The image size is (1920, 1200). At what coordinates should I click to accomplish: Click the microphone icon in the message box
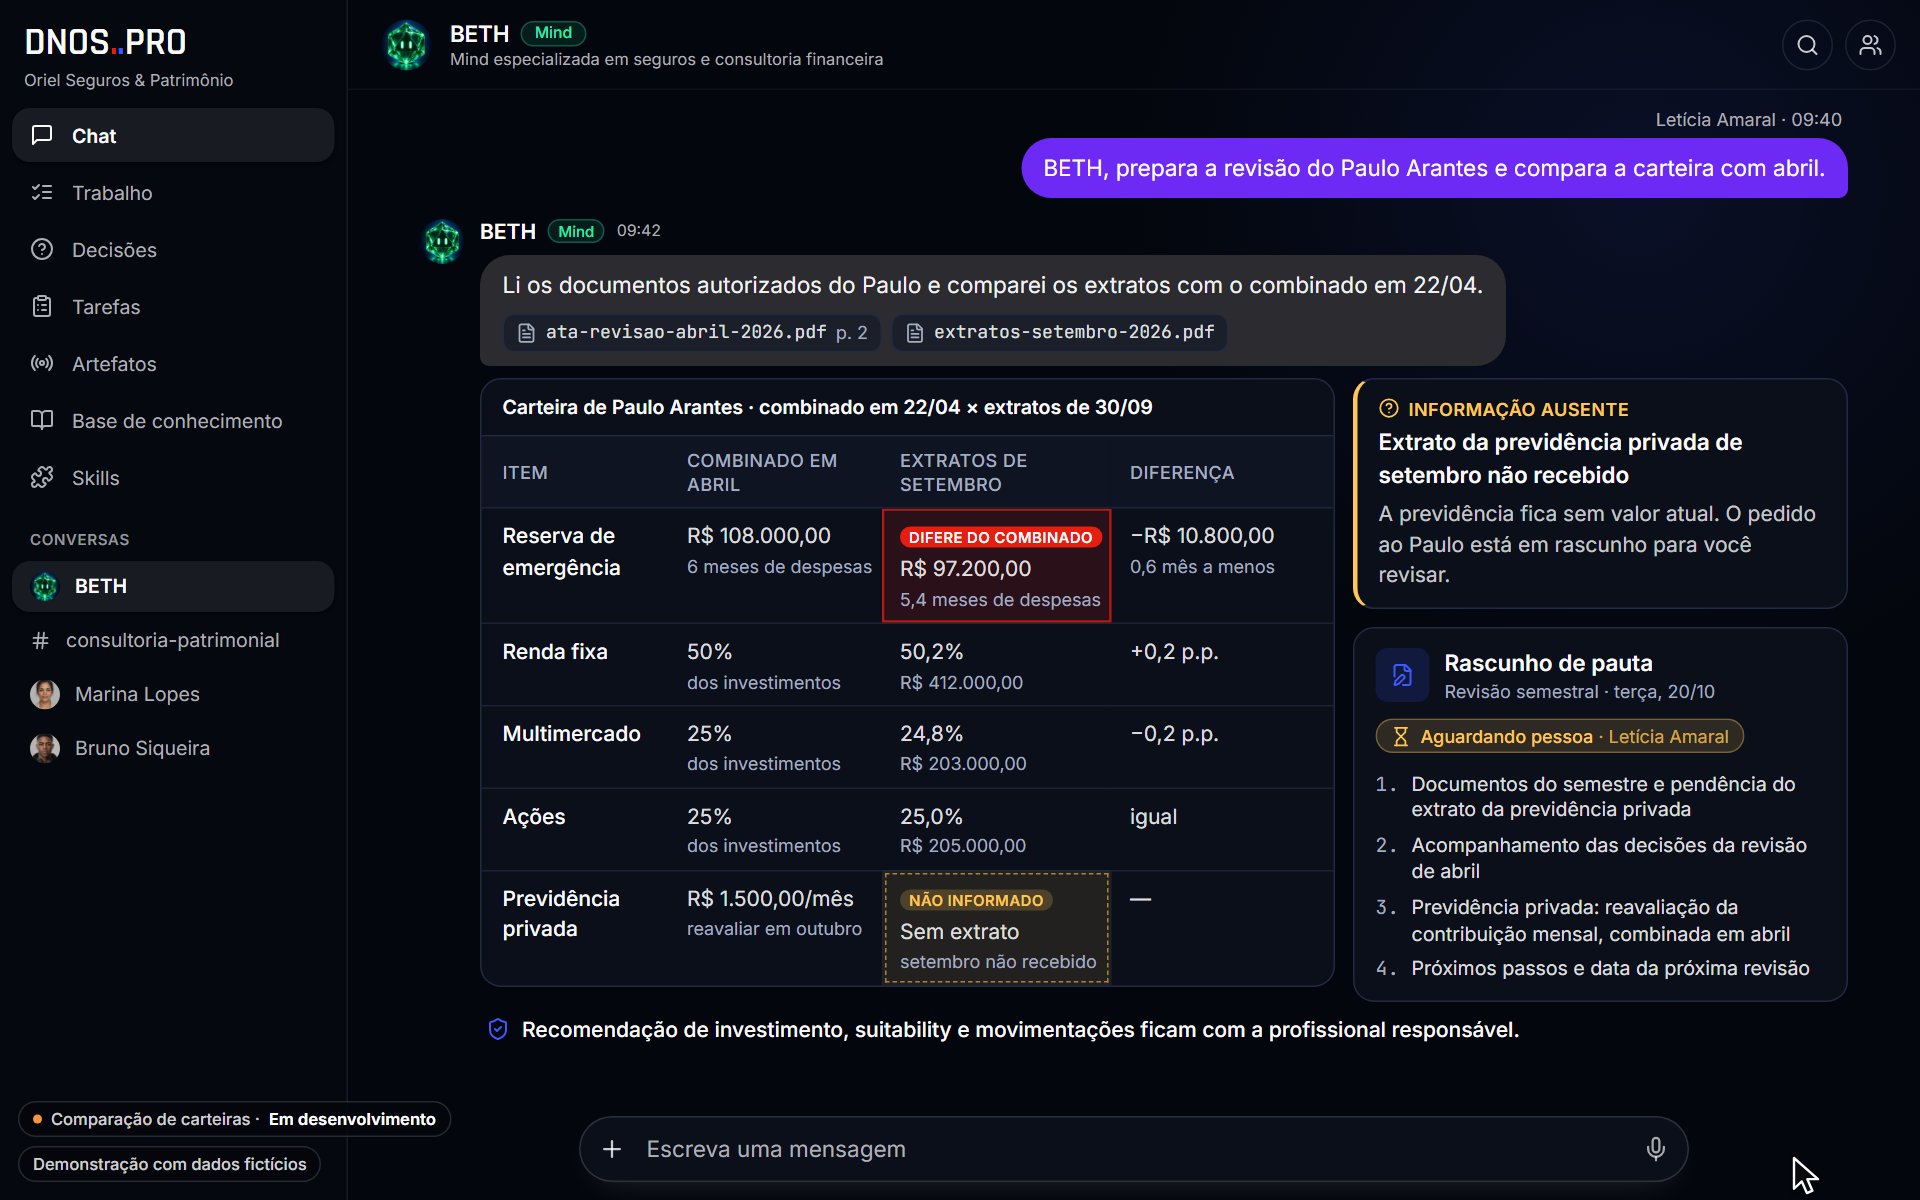click(x=1656, y=1149)
